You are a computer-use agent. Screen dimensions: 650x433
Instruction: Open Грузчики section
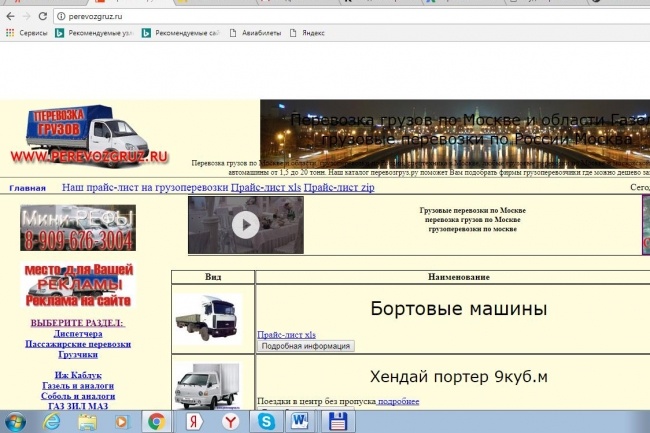point(78,354)
